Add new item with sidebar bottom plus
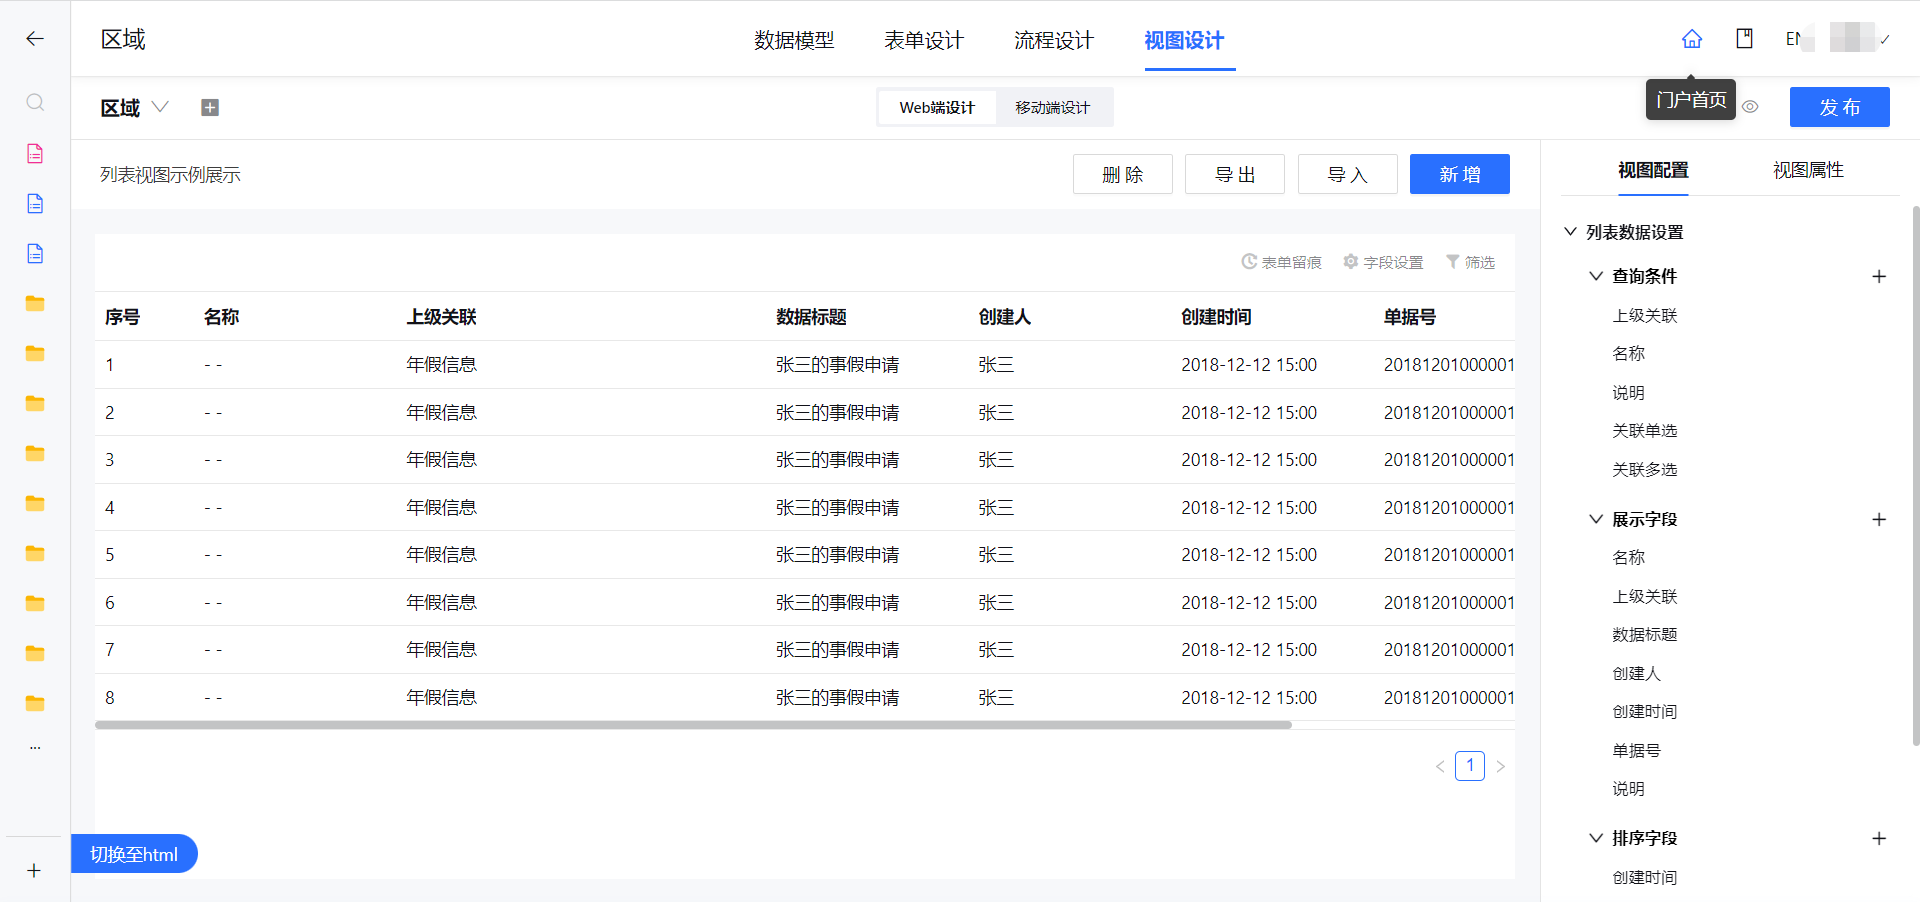 click(34, 870)
